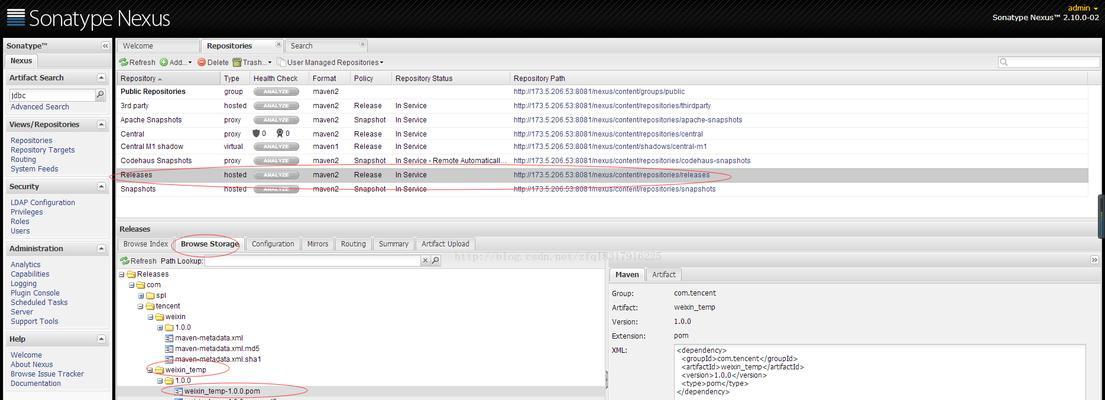Click the Path Lookup input field
This screenshot has height=400, width=1105.
coord(312,261)
